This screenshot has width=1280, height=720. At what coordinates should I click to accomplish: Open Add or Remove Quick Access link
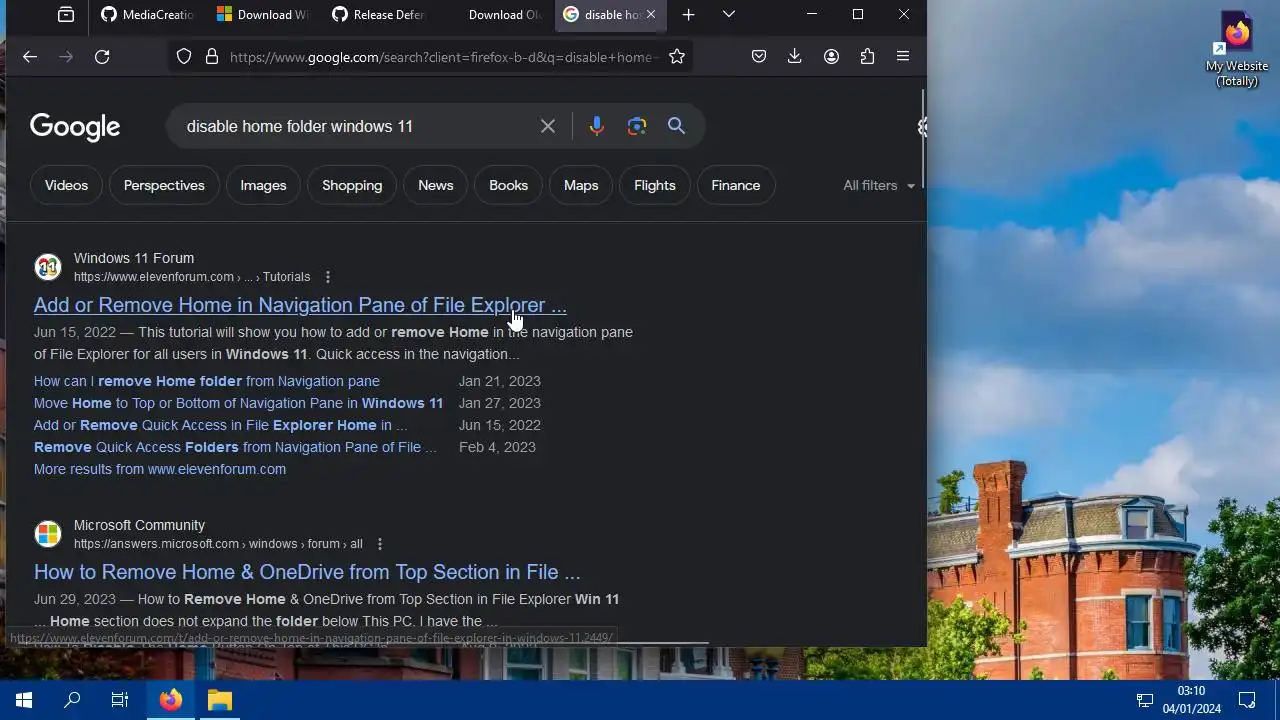[x=220, y=425]
